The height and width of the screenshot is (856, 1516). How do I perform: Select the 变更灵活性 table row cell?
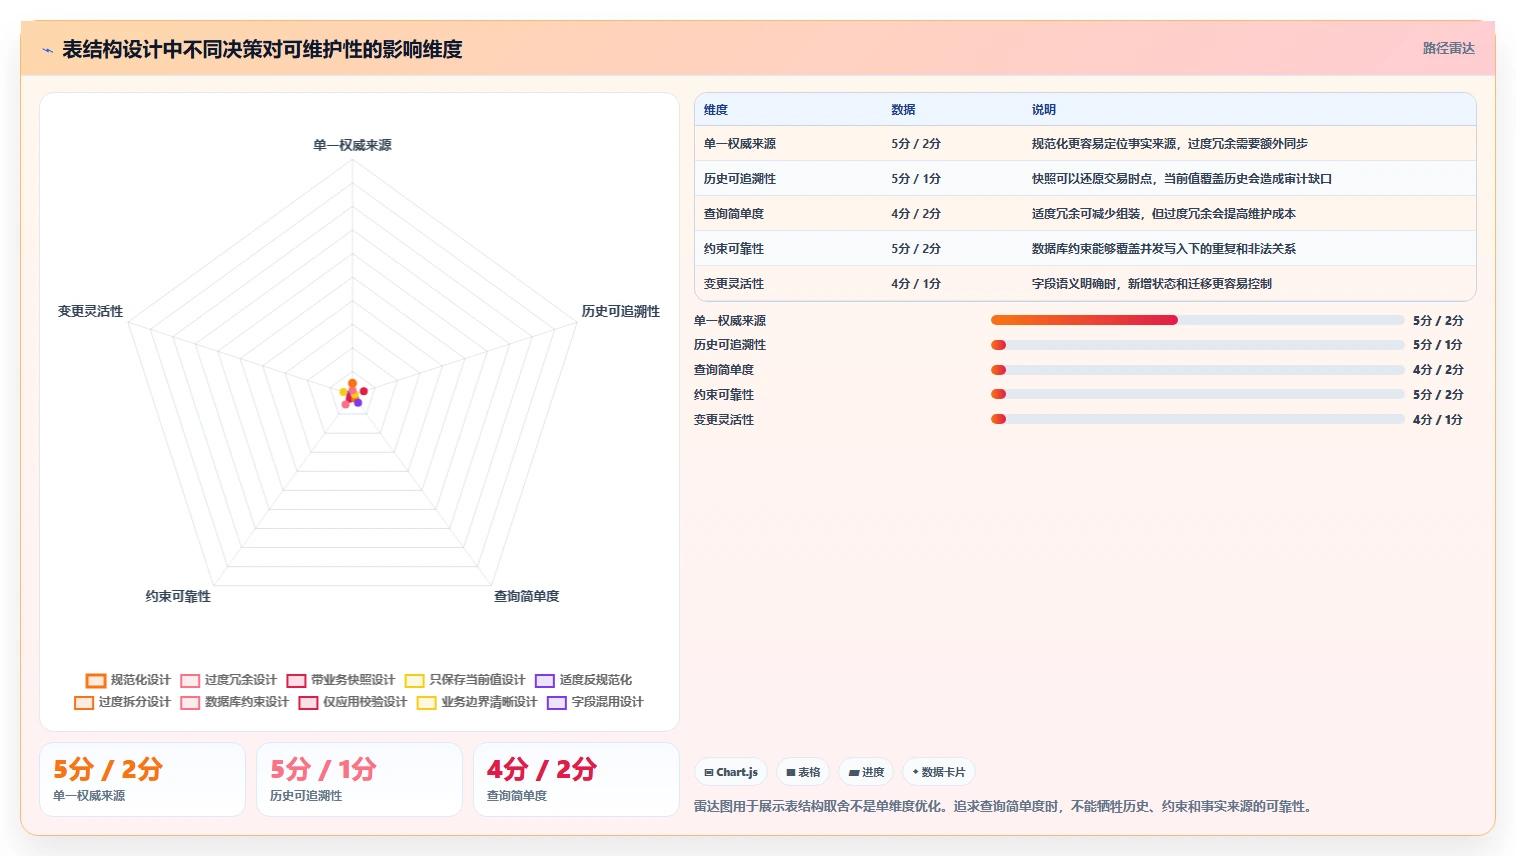point(733,284)
